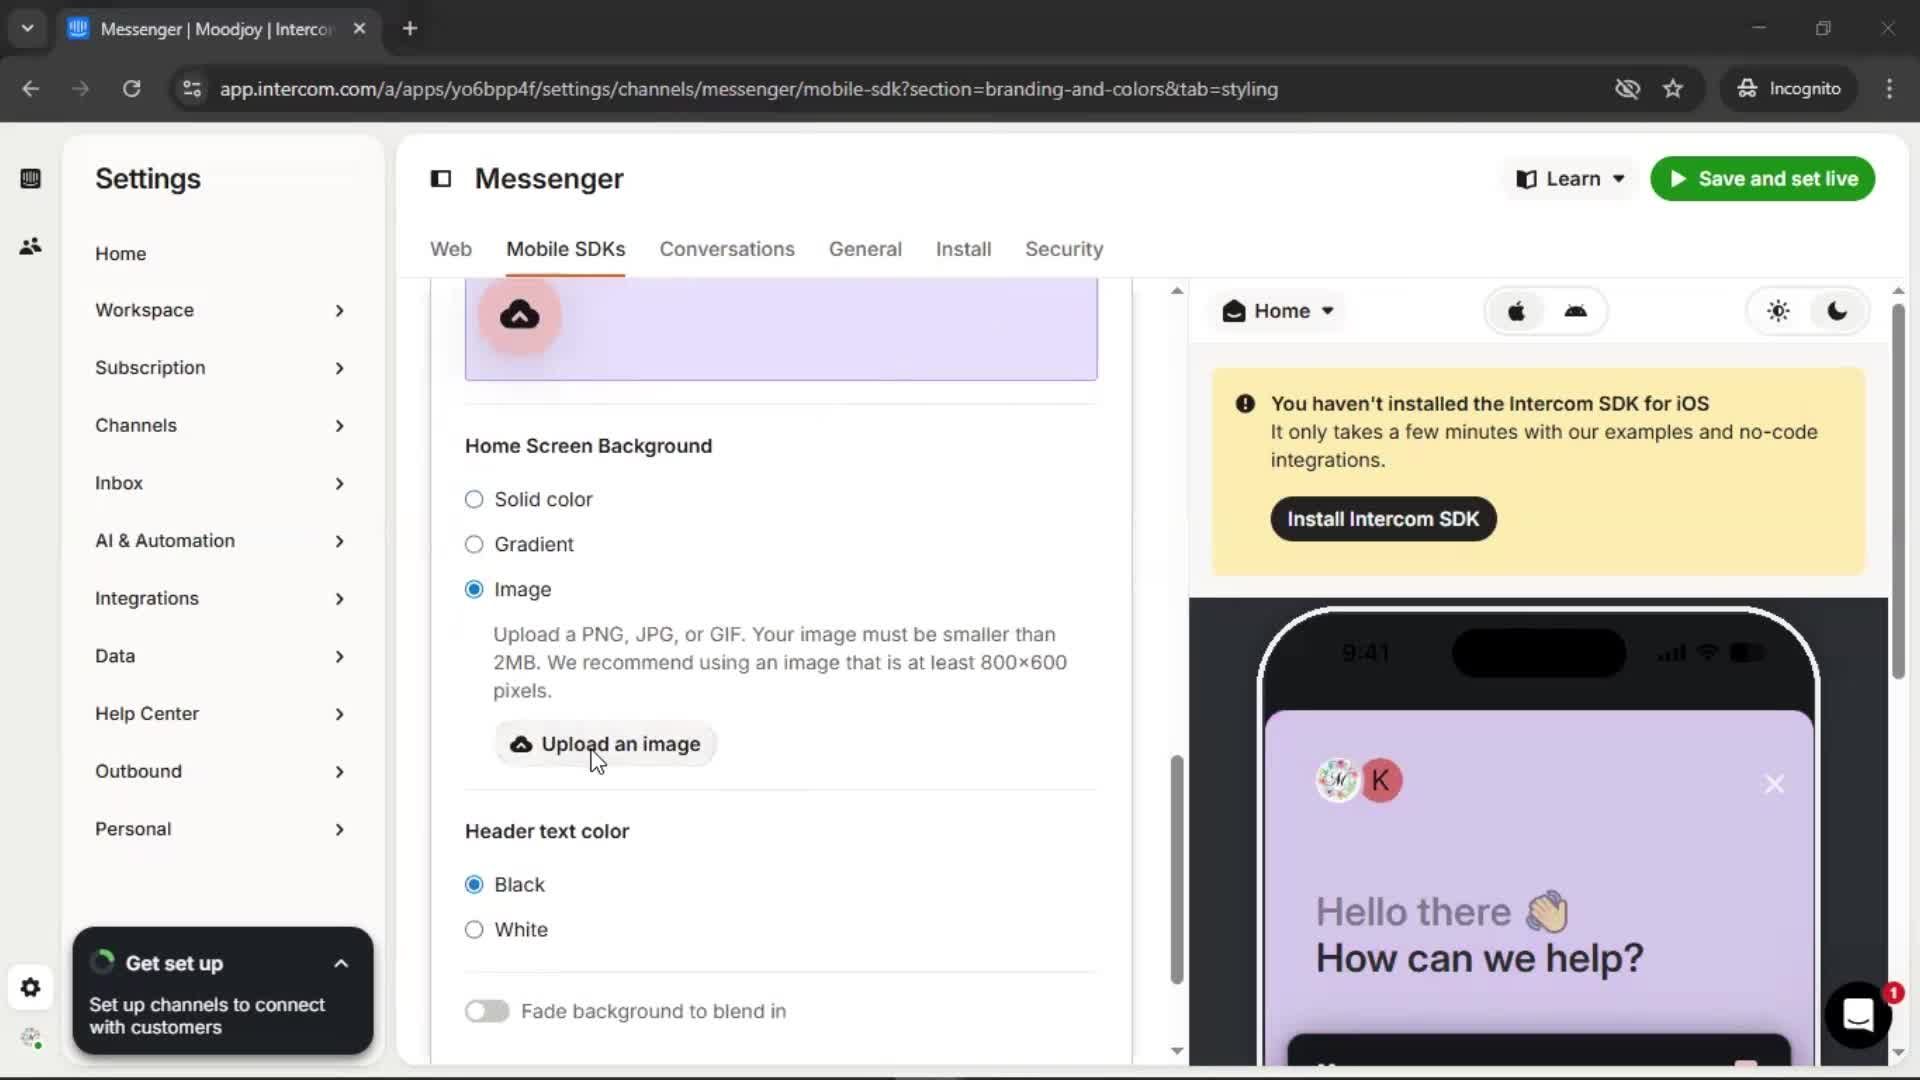Image resolution: width=1920 pixels, height=1080 pixels.
Task: Open Chrome three-dot menu
Action: point(1889,89)
